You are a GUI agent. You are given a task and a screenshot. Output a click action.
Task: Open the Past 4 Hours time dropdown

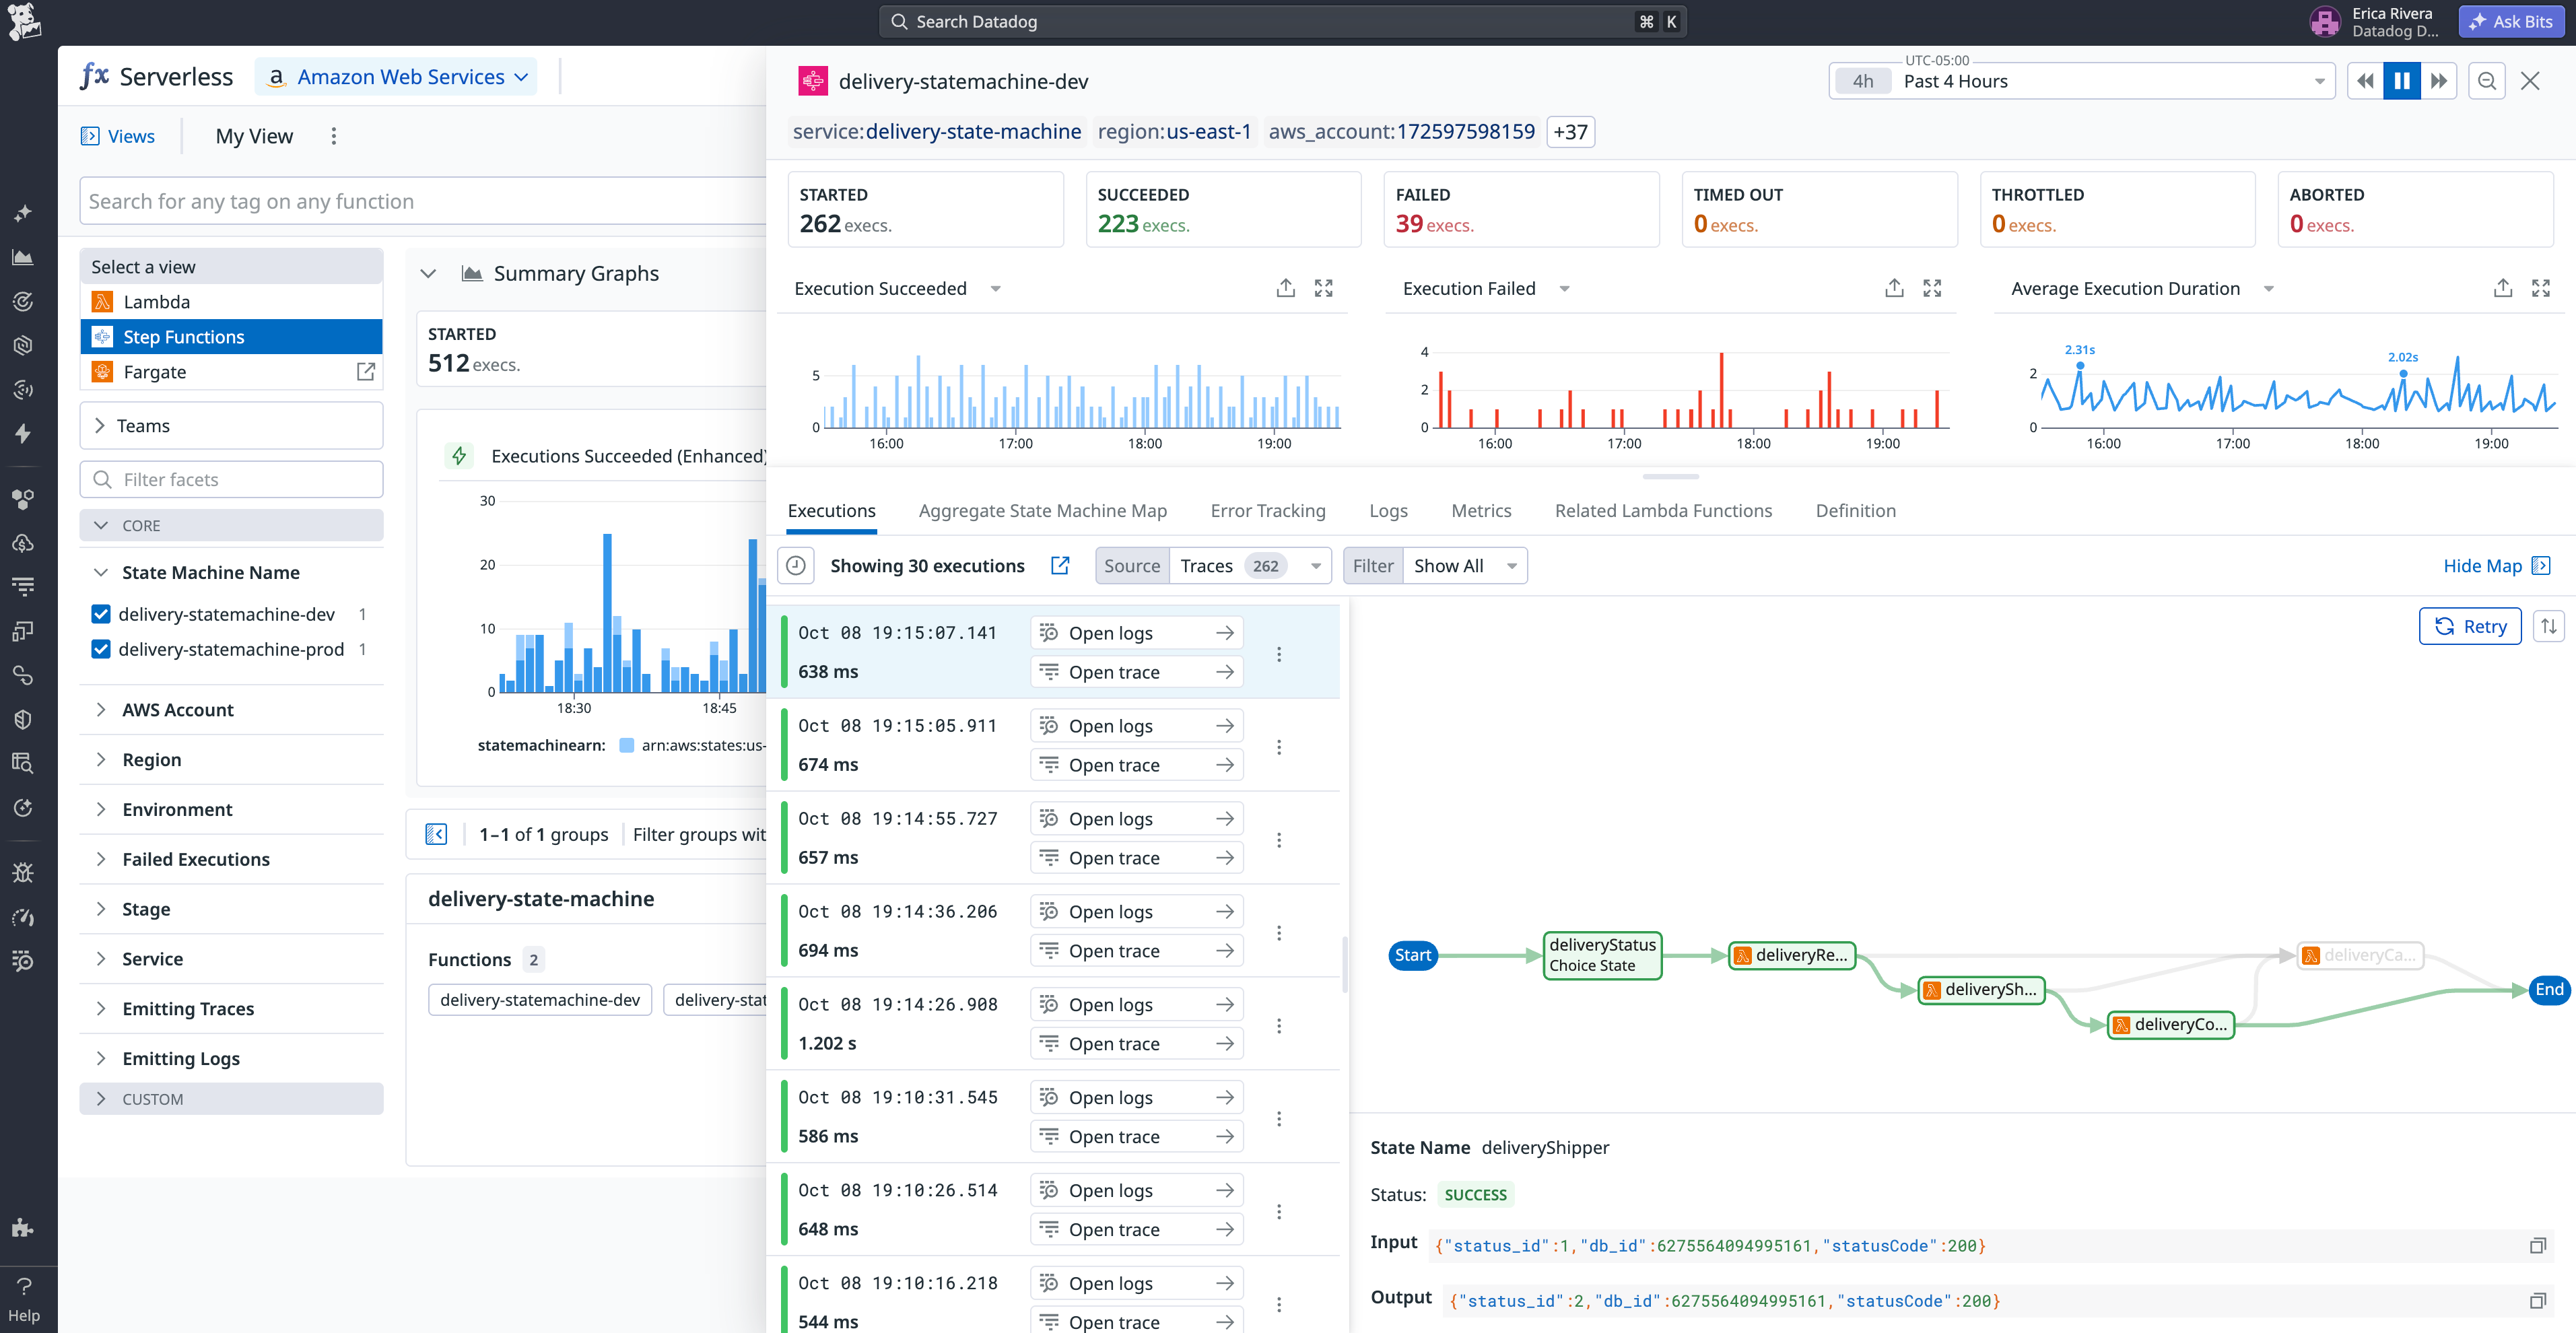[2082, 81]
